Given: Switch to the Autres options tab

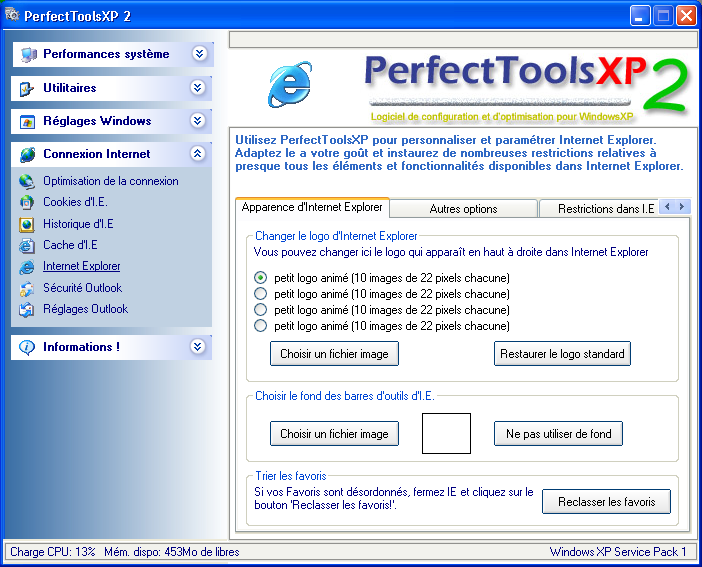Looking at the screenshot, I should [x=463, y=209].
